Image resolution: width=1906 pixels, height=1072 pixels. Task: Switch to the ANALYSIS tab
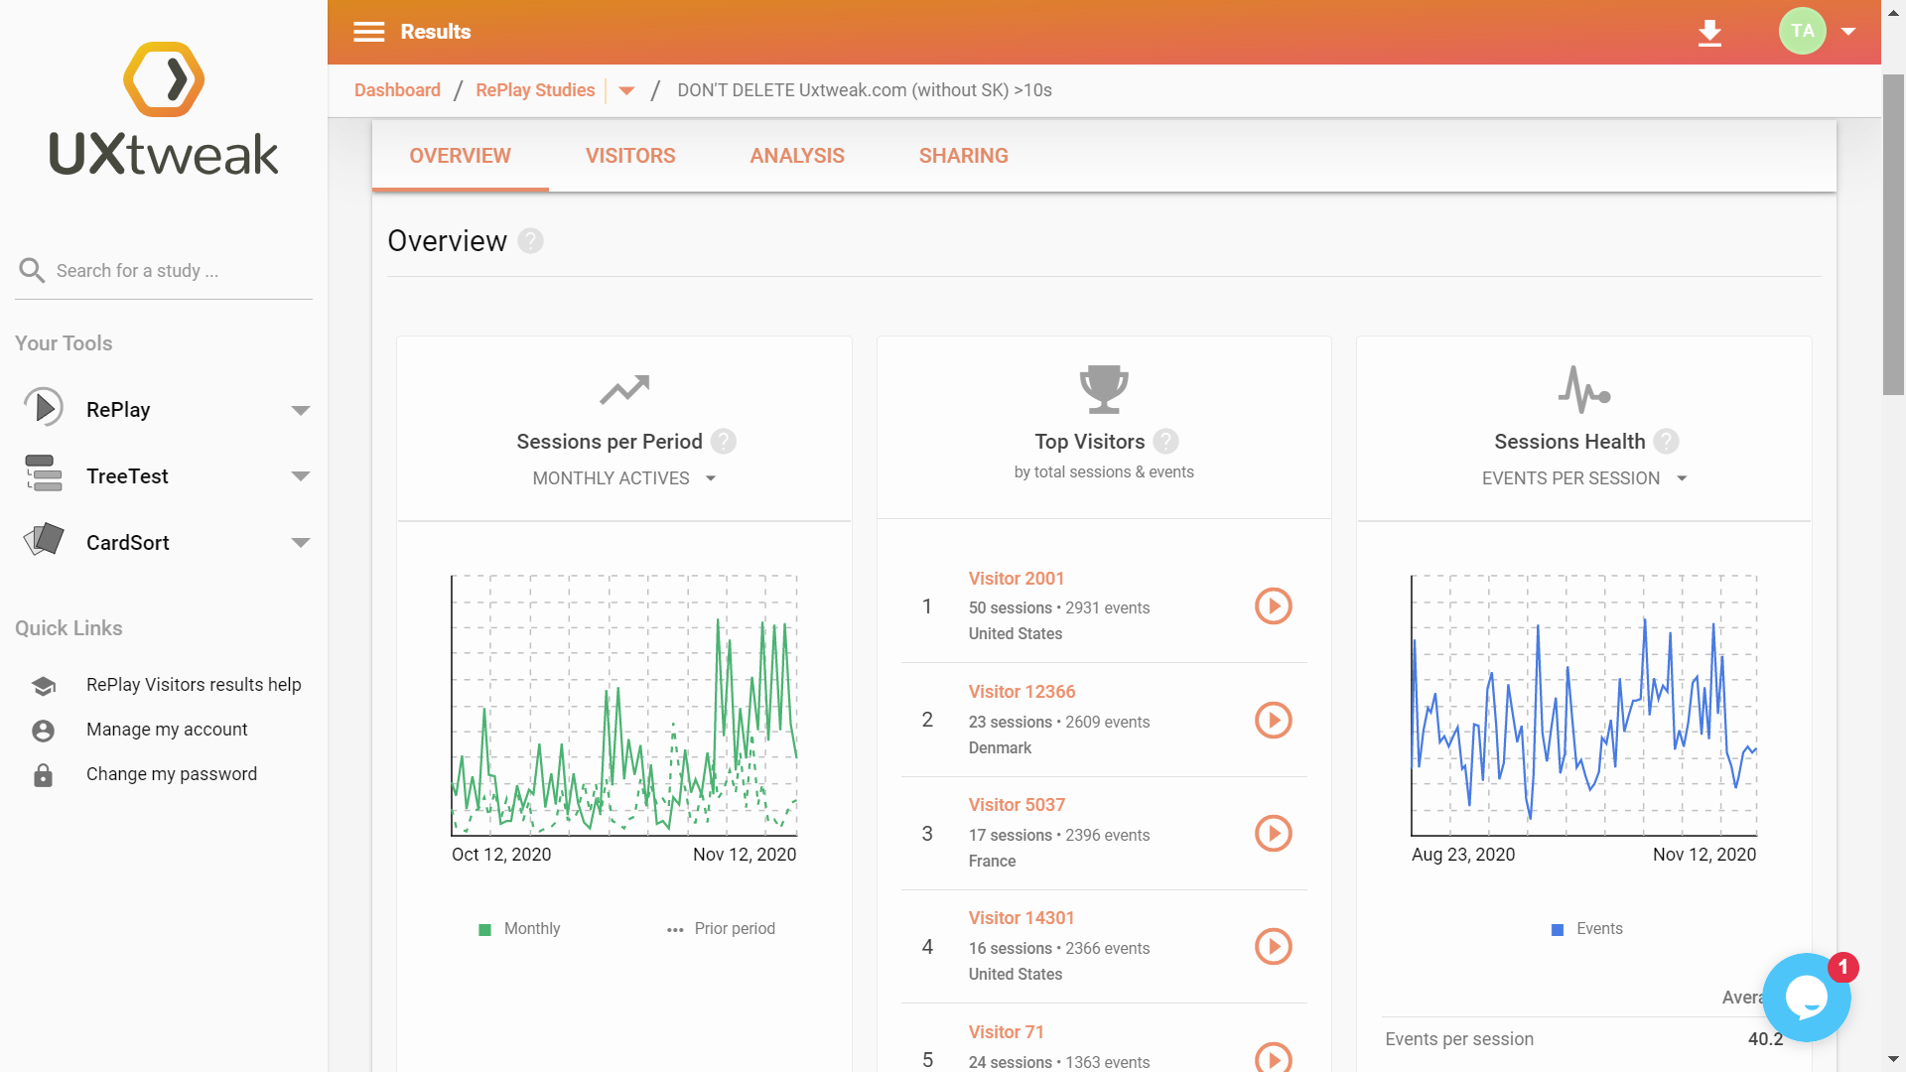[x=797, y=156]
